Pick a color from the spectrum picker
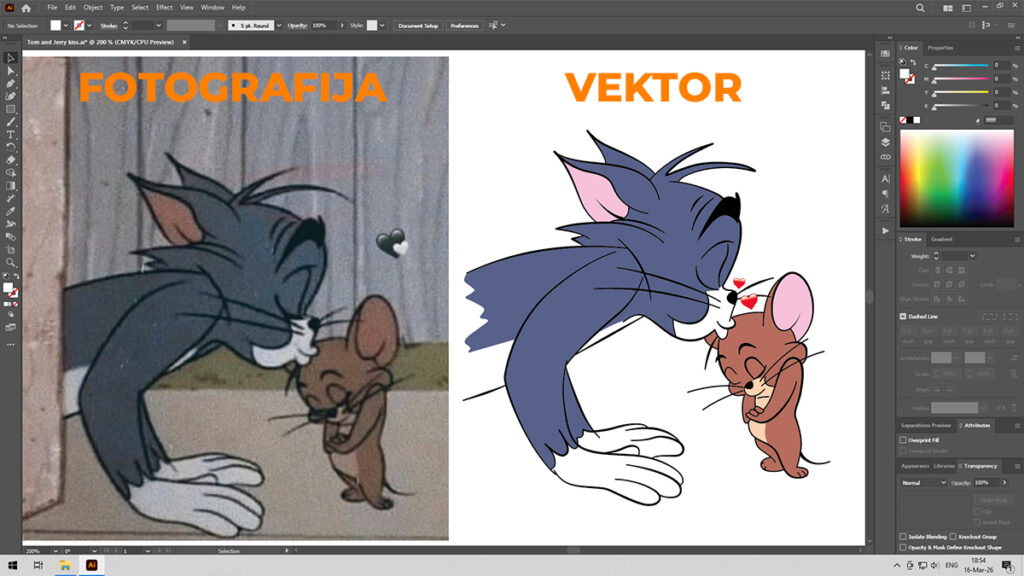The image size is (1024, 576). point(958,178)
